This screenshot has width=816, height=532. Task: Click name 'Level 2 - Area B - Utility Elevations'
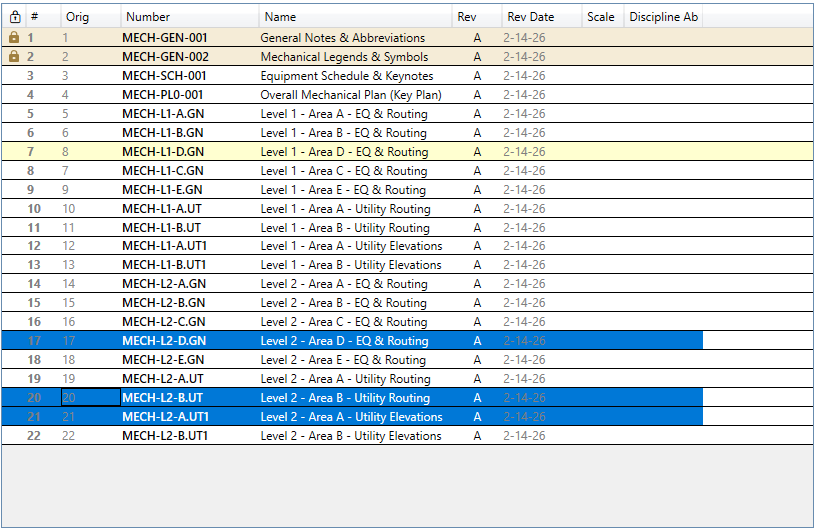pos(351,436)
